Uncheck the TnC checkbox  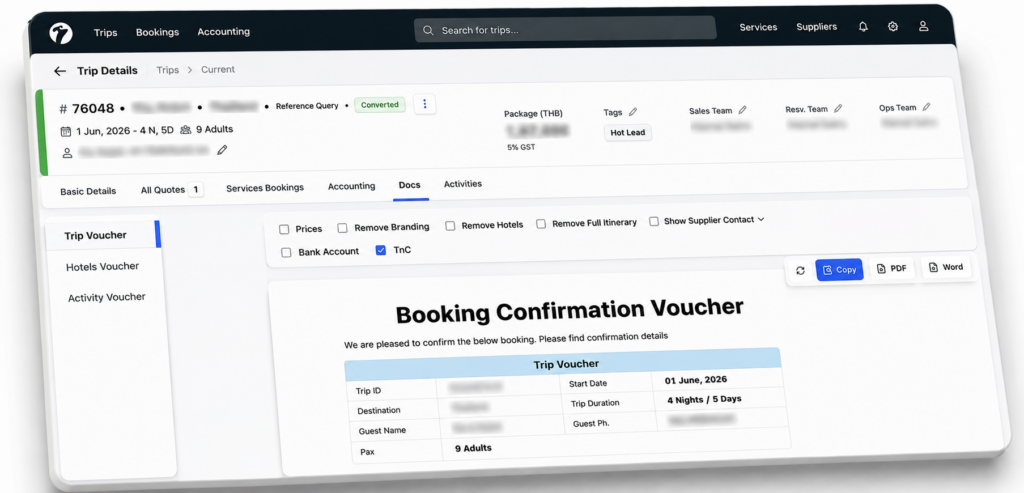(381, 250)
